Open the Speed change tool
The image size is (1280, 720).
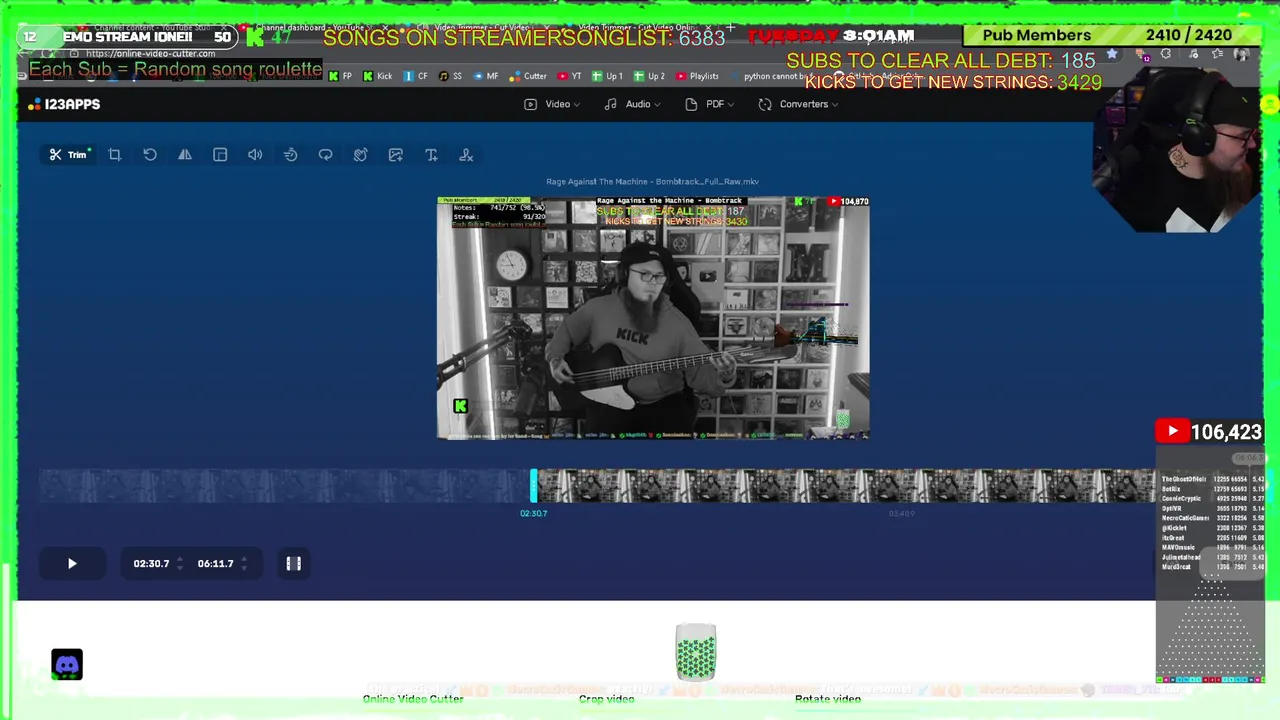(290, 155)
